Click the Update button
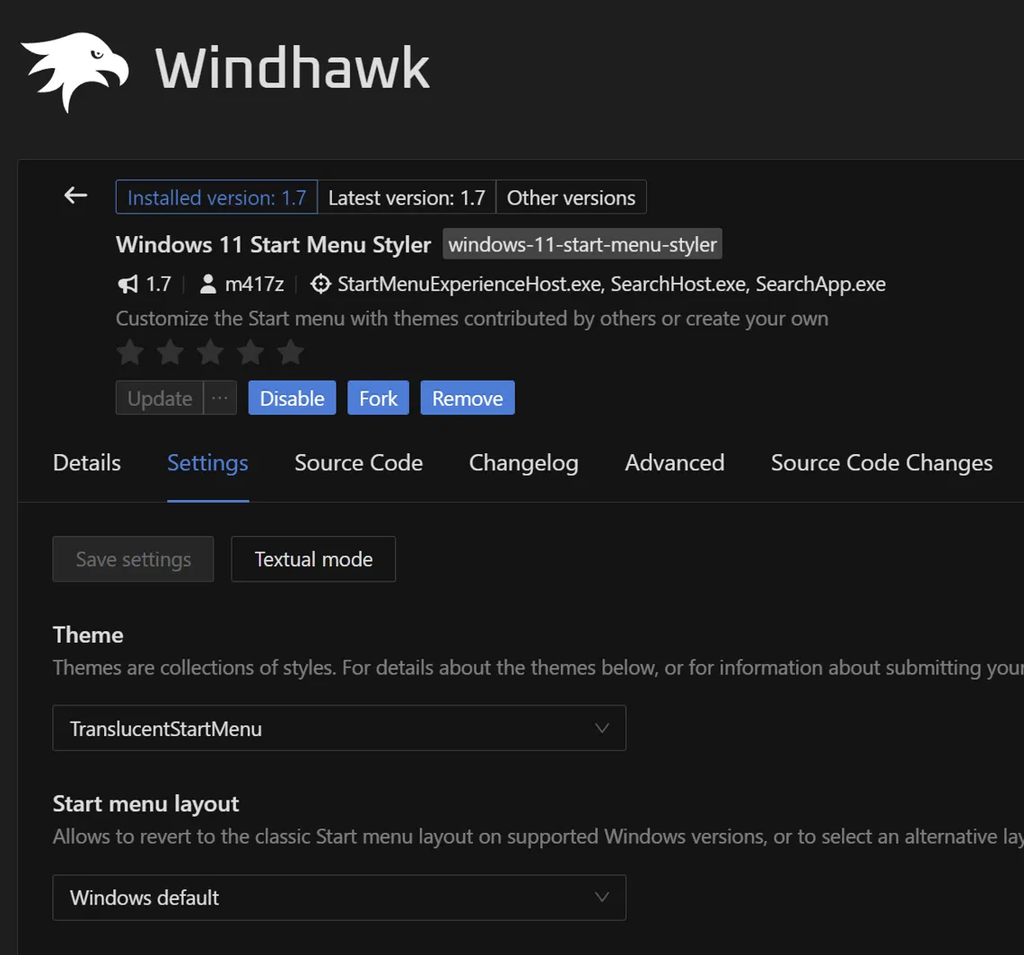 click(x=160, y=398)
